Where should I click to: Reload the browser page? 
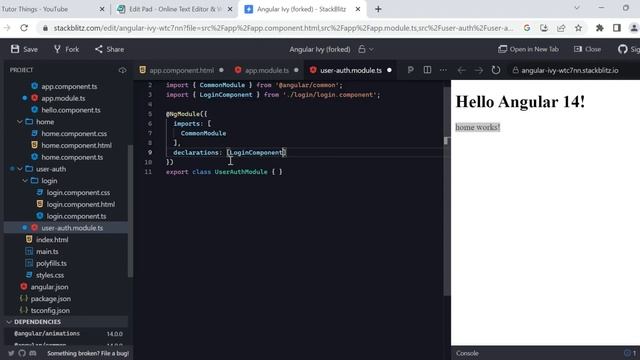[24, 28]
